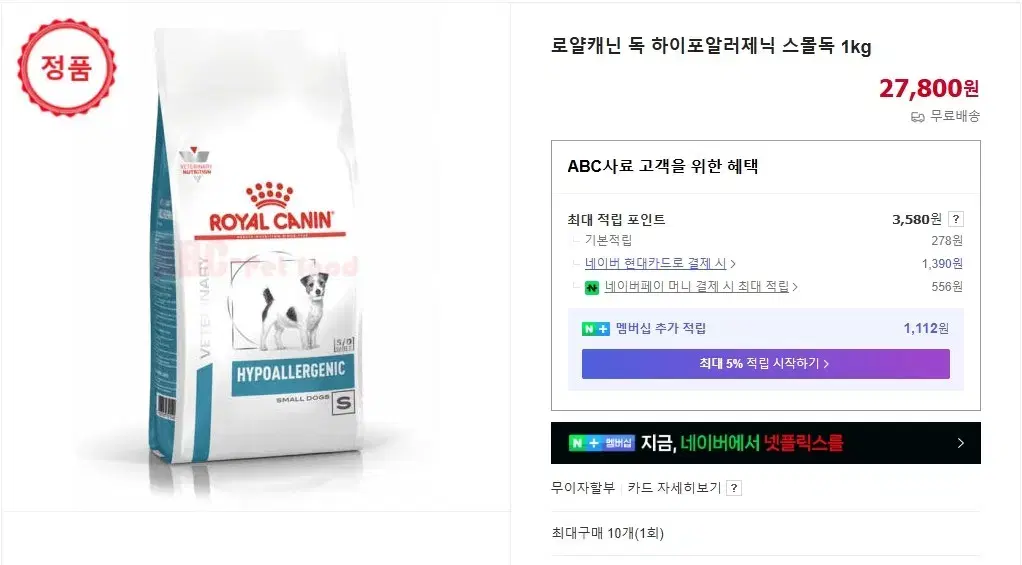The image size is (1022, 565).
Task: Click the N+ 멤버십 logo in the Netflix banner
Action: coord(601,443)
